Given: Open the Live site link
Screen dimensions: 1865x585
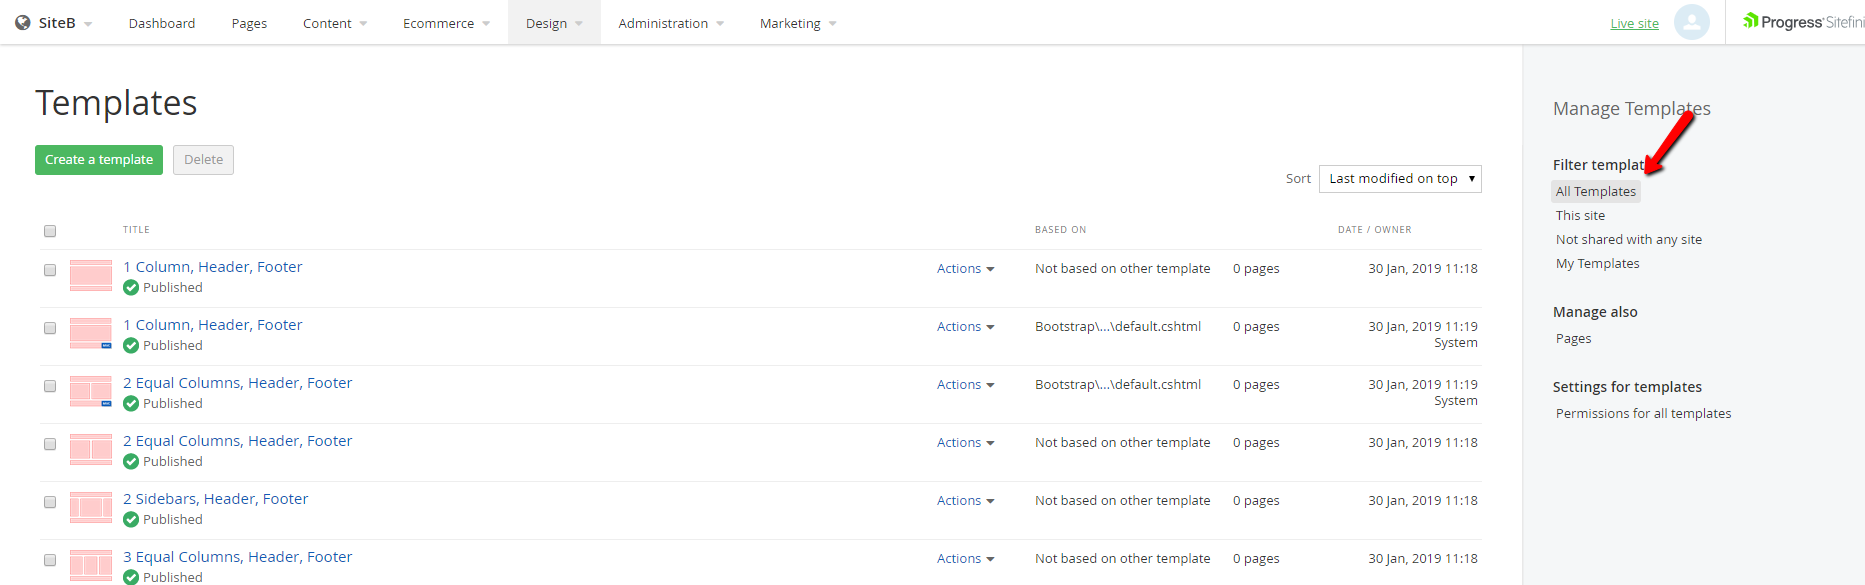Looking at the screenshot, I should 1634,24.
